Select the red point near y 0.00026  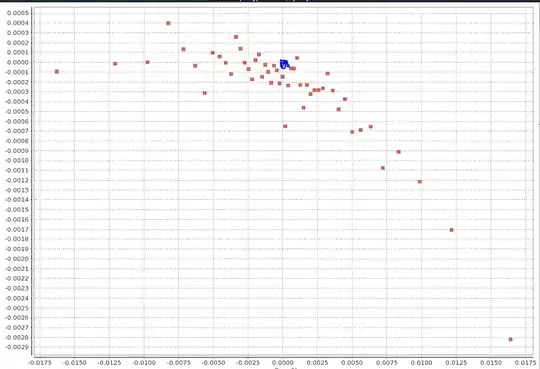(x=236, y=37)
